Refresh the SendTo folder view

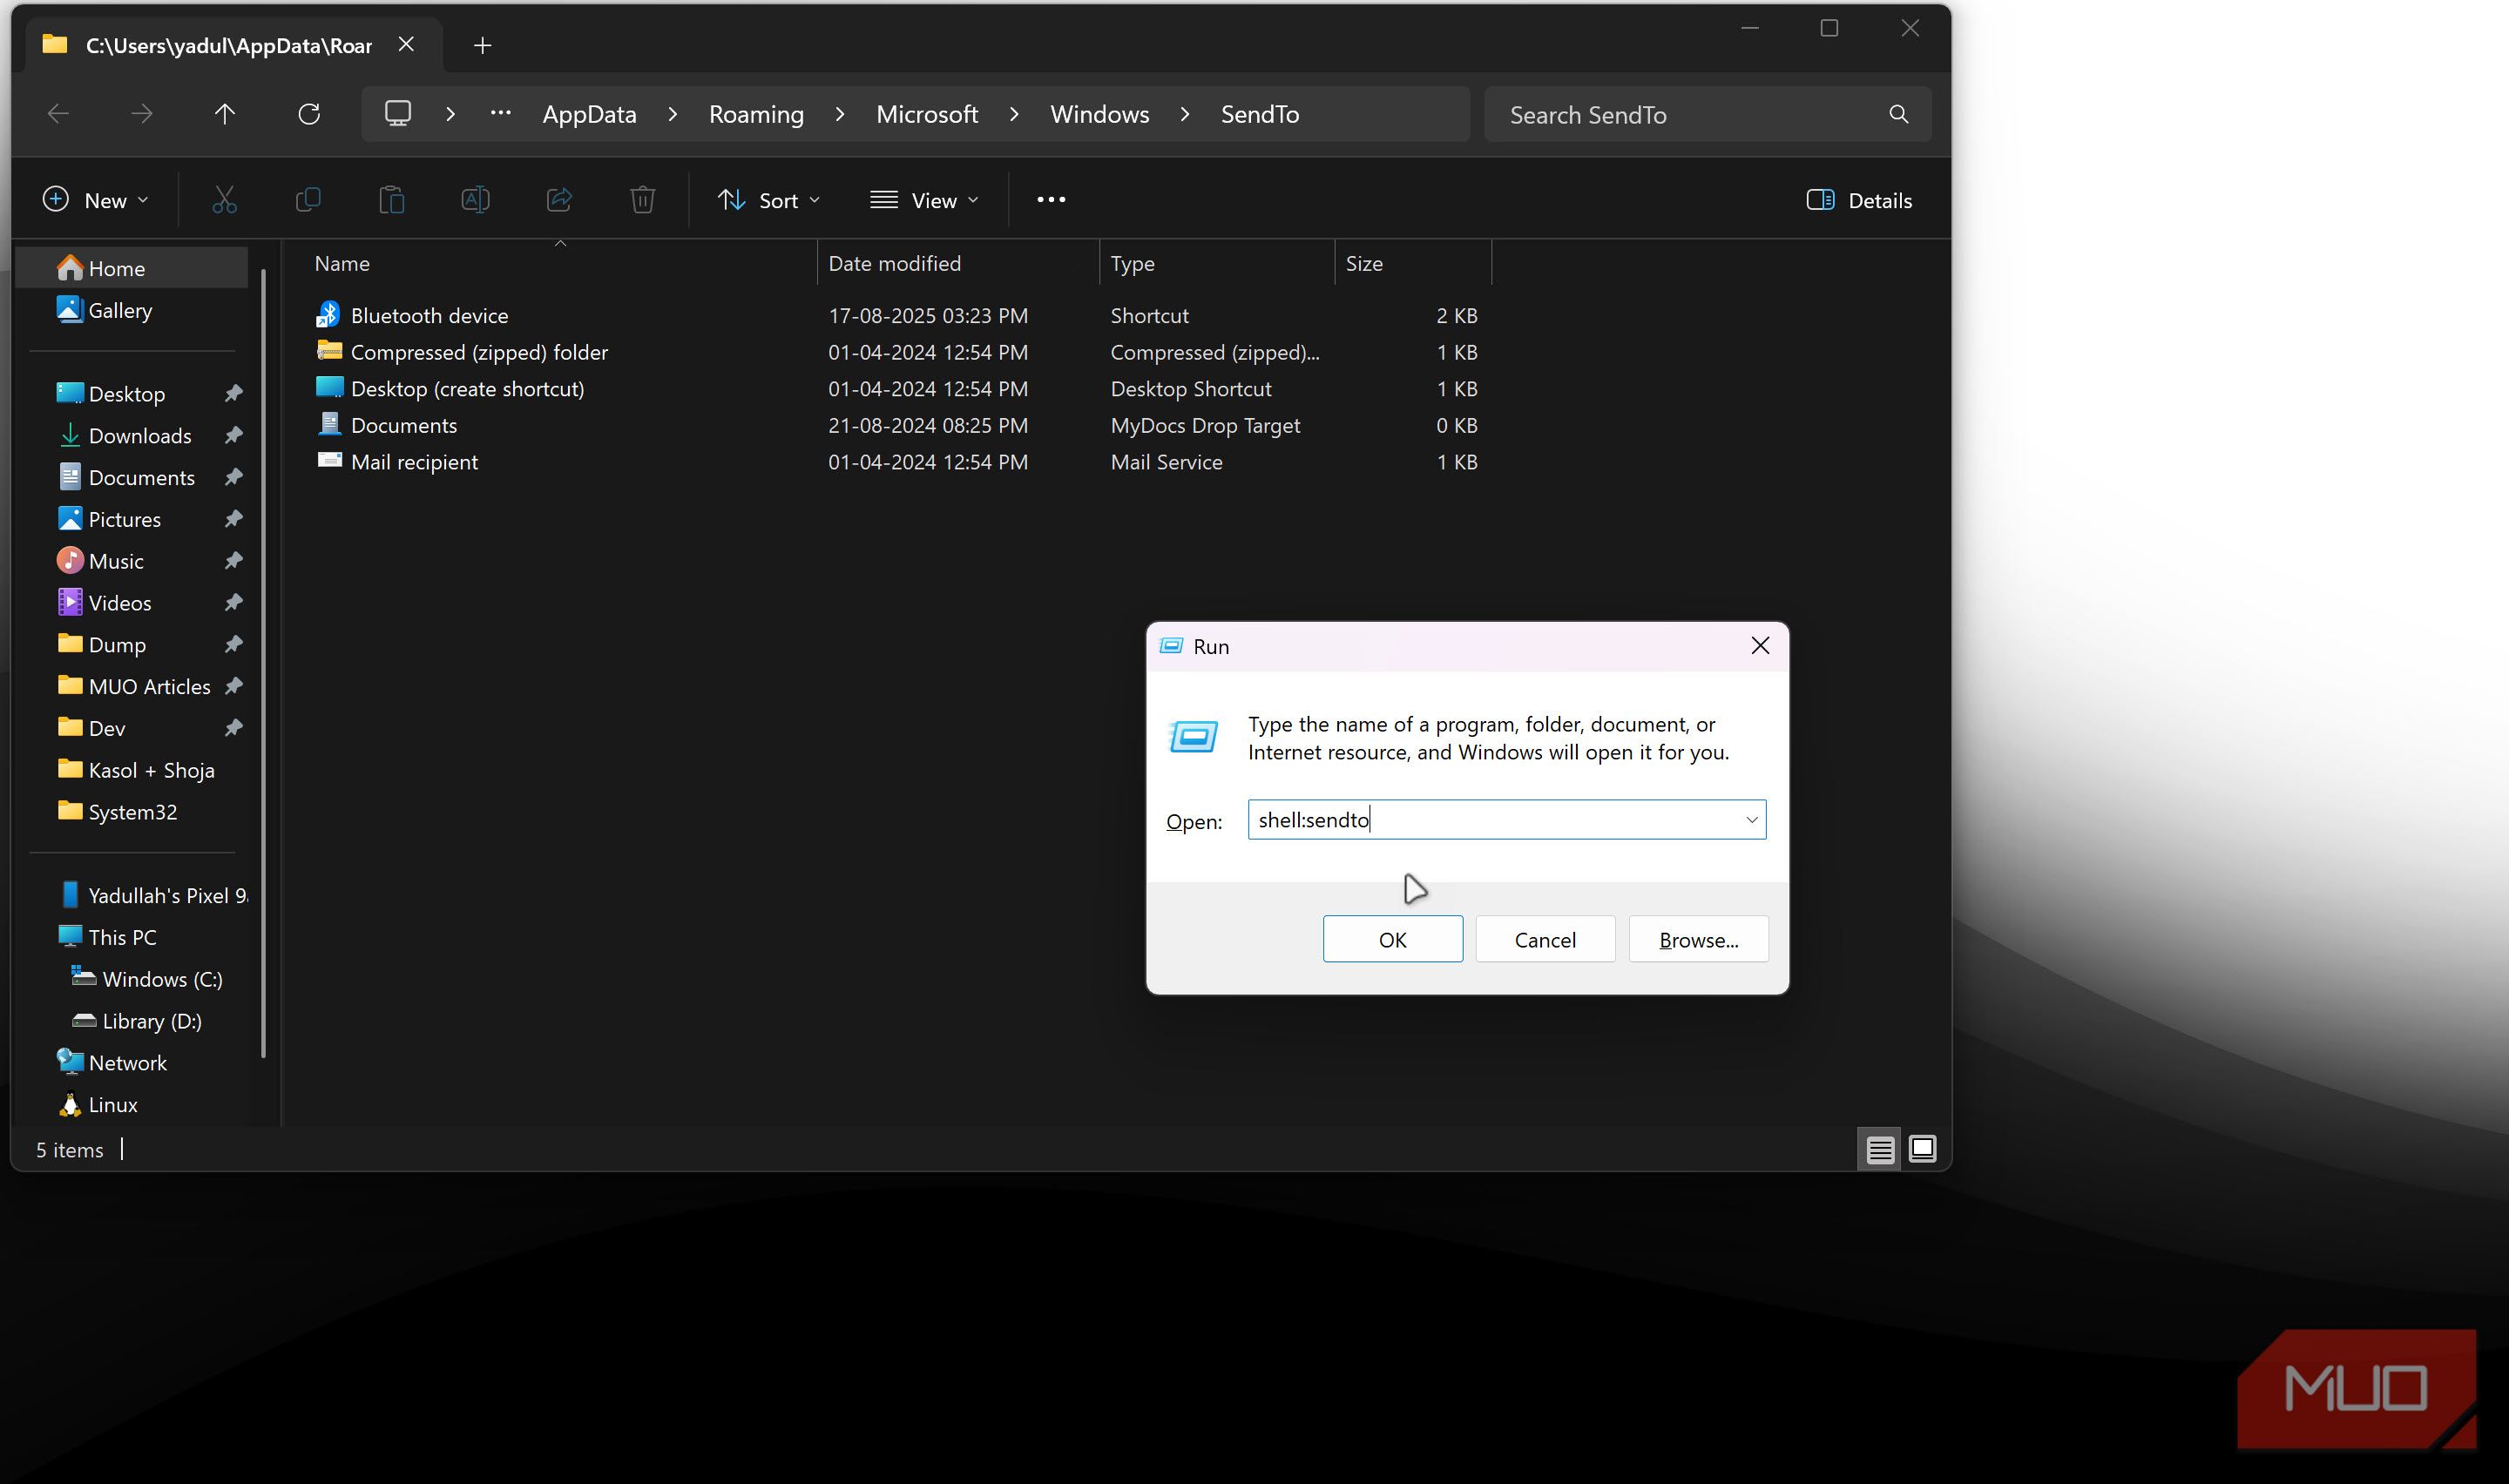[309, 113]
